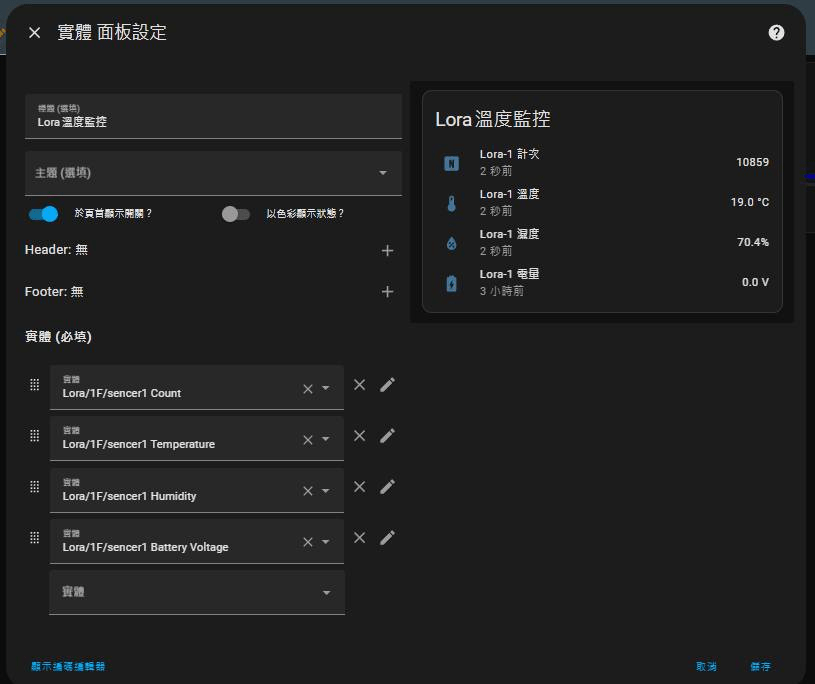Edit the sencer1 Temperature entity with pencil icon
815x684 pixels.
click(x=388, y=436)
